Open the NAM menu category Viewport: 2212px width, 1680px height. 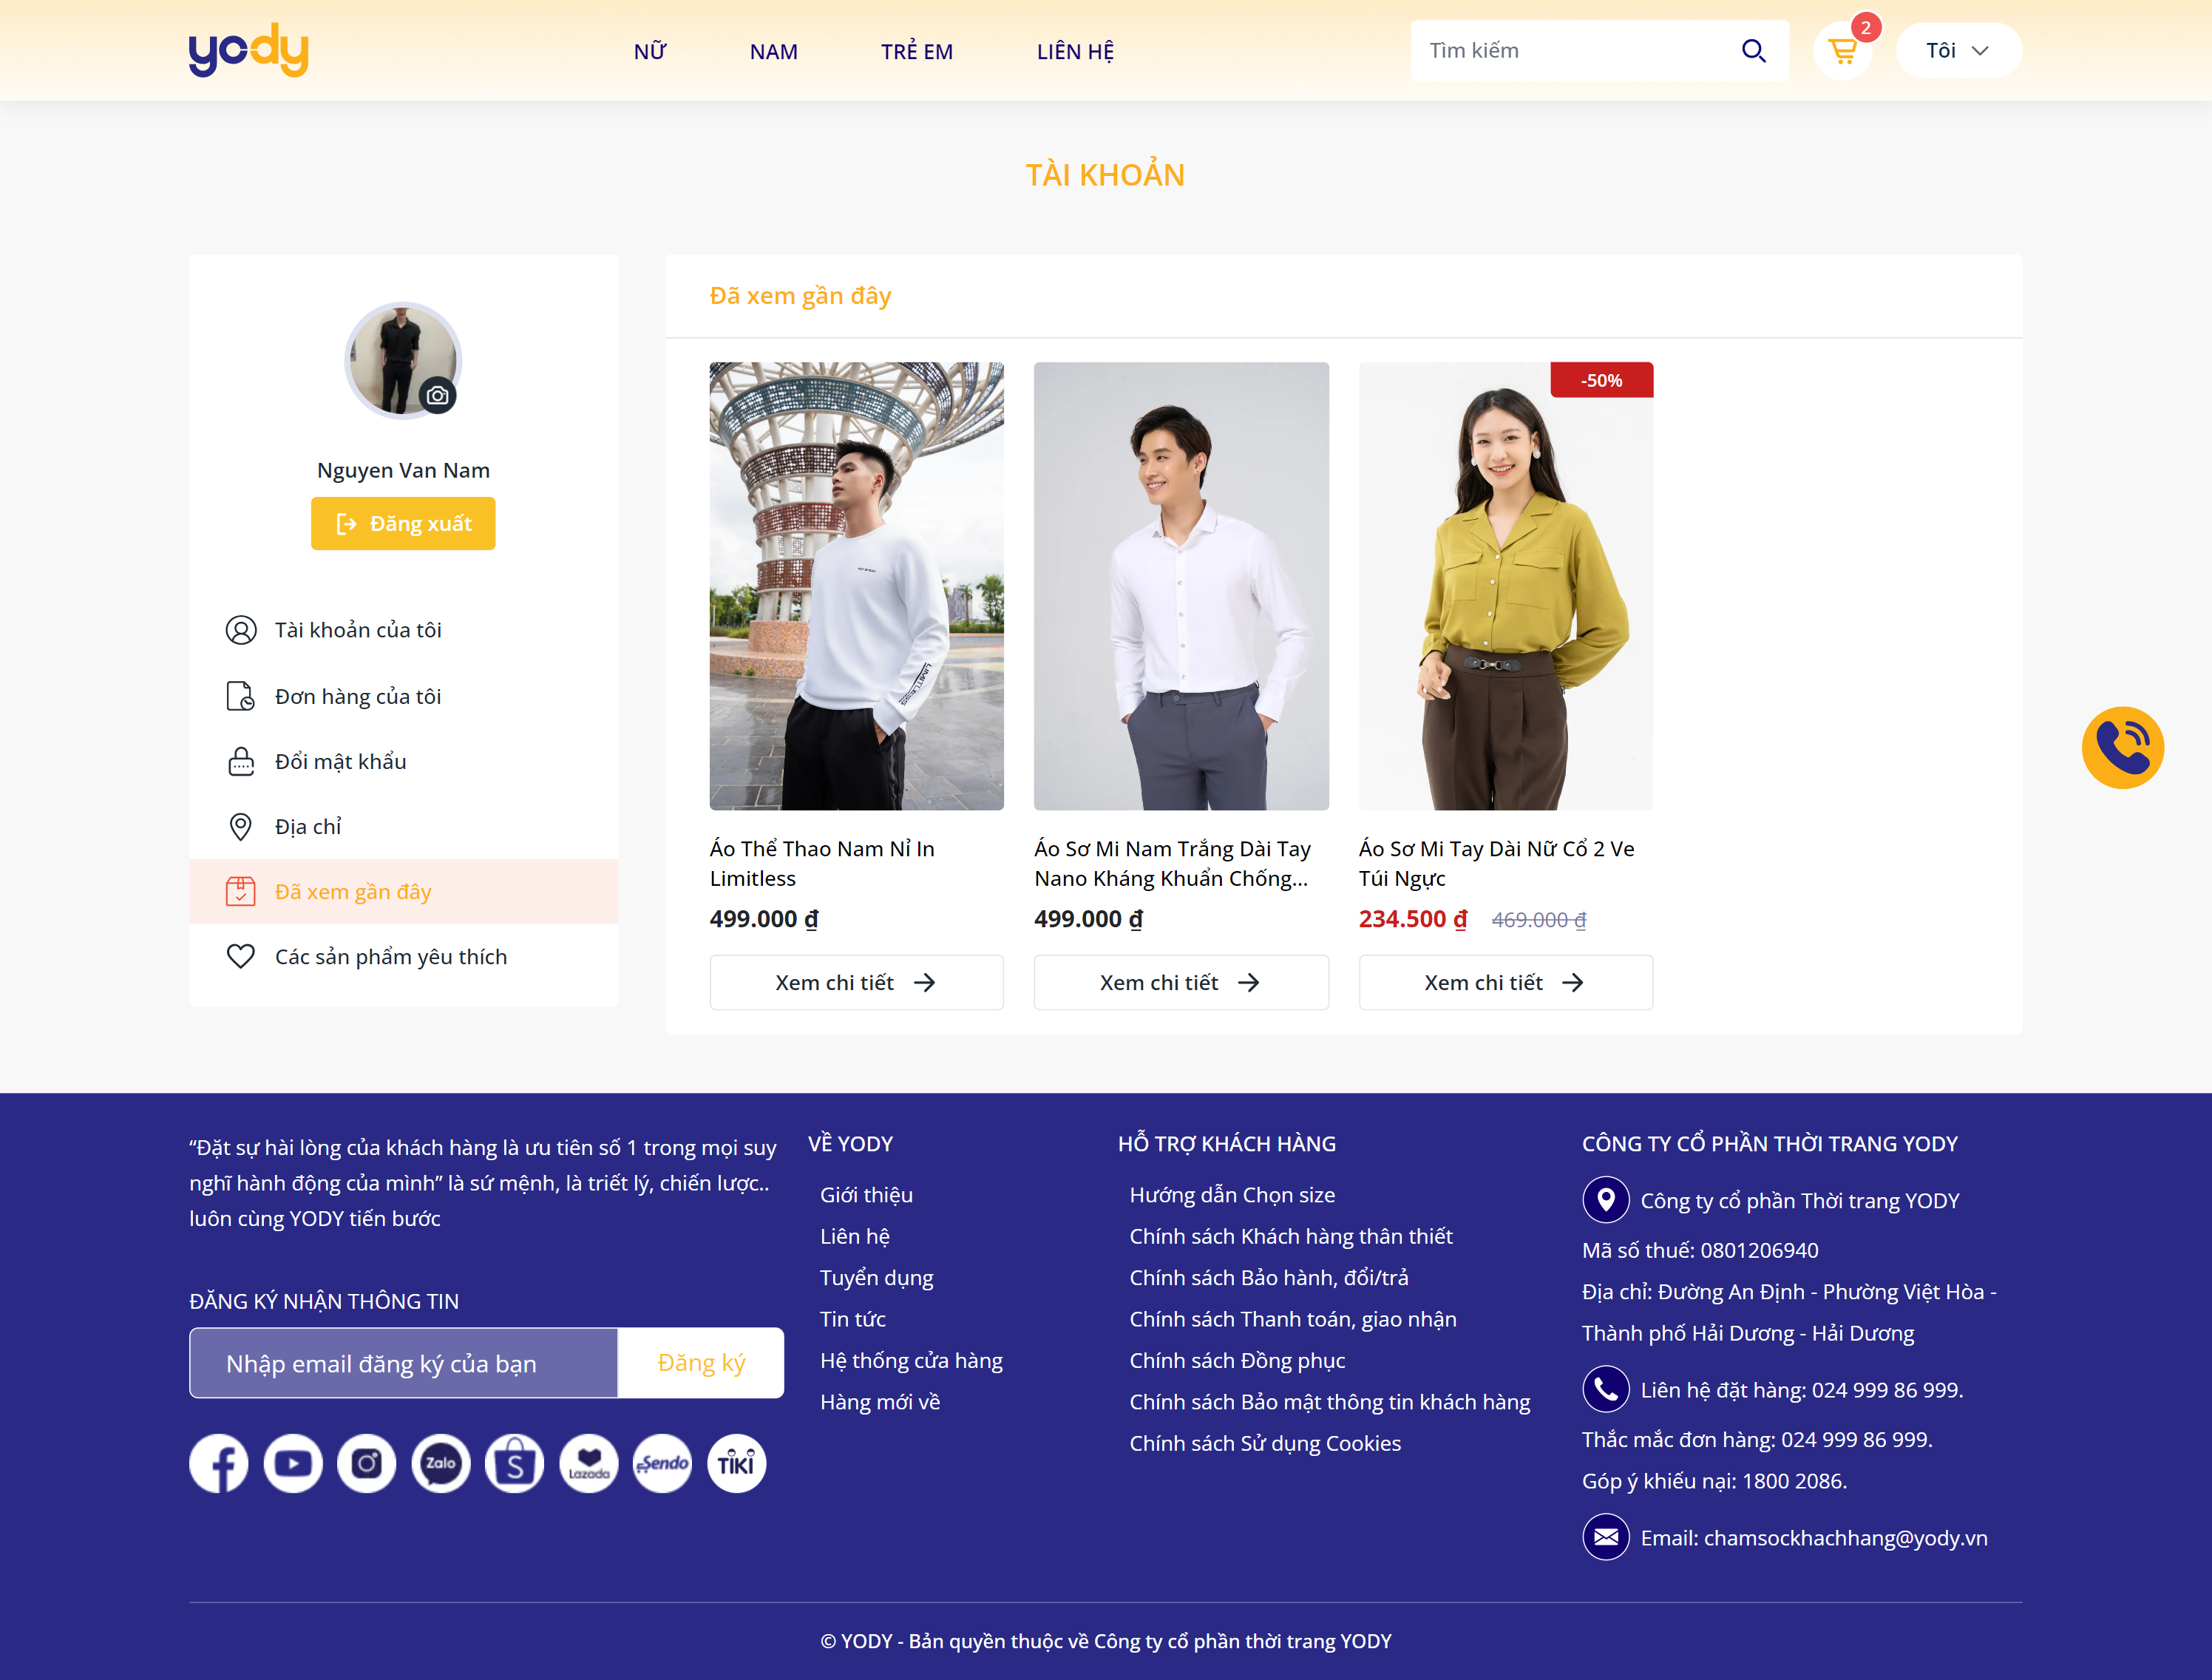pos(773,52)
